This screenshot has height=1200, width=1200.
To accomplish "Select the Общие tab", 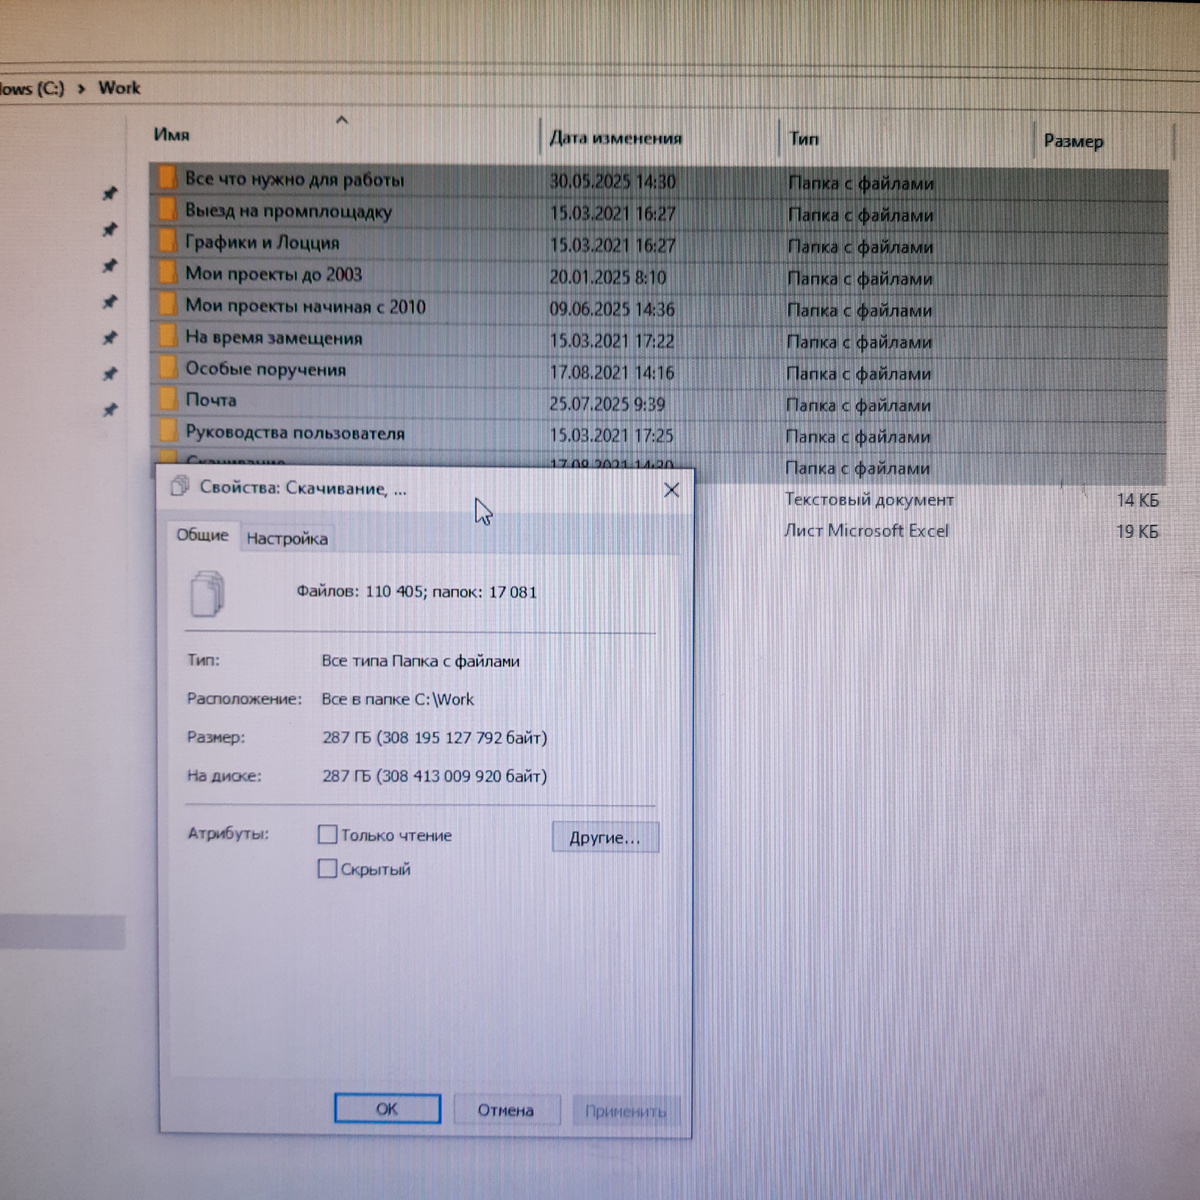I will tap(202, 535).
